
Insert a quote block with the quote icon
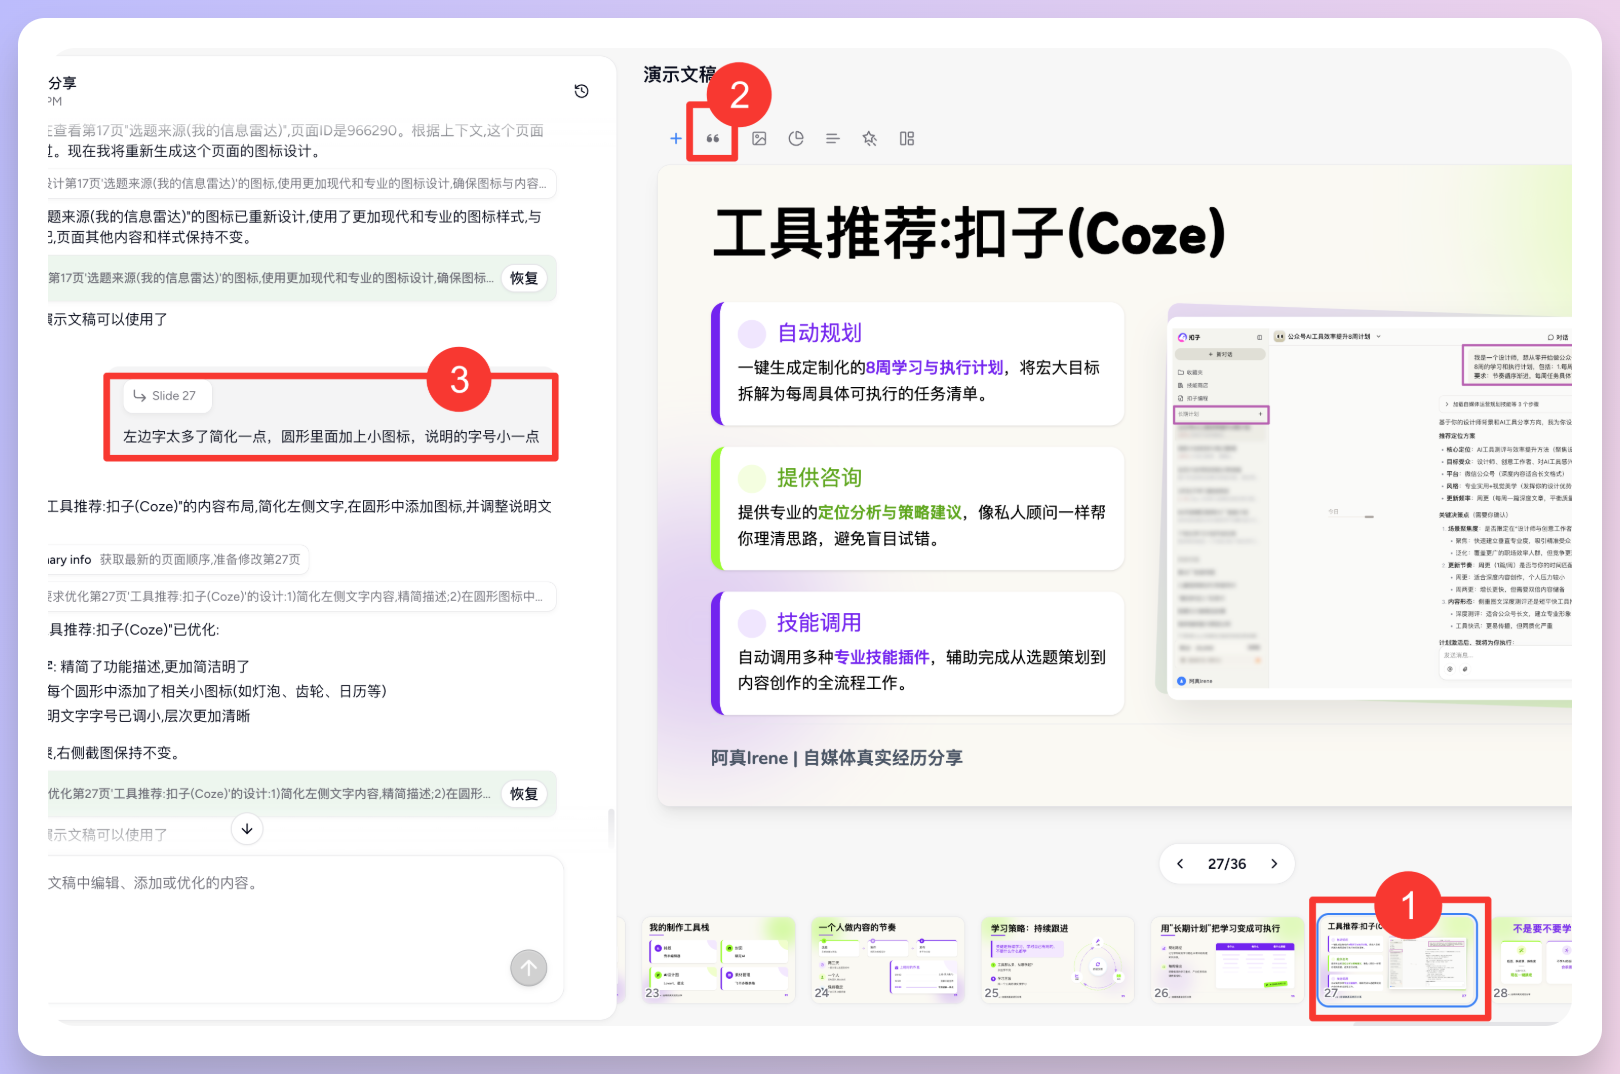click(x=712, y=138)
